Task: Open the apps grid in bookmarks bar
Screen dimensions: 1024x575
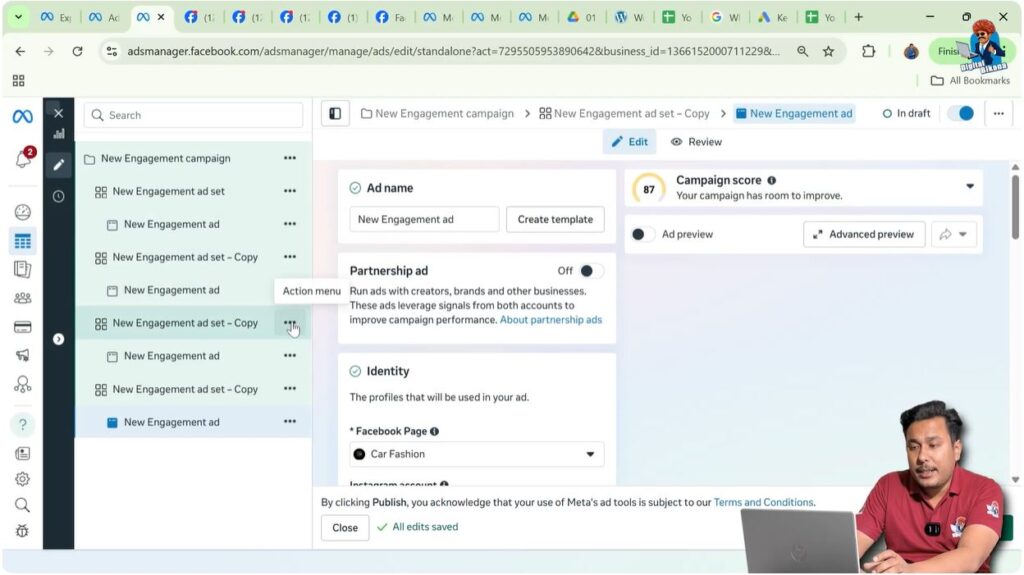Action: [18, 80]
